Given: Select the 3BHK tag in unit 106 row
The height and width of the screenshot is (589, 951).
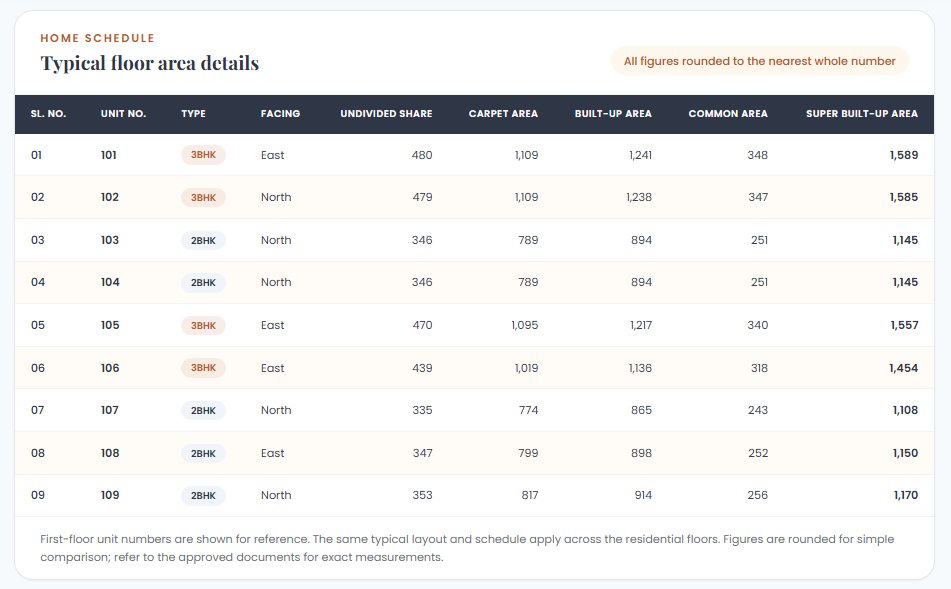Looking at the screenshot, I should point(203,368).
